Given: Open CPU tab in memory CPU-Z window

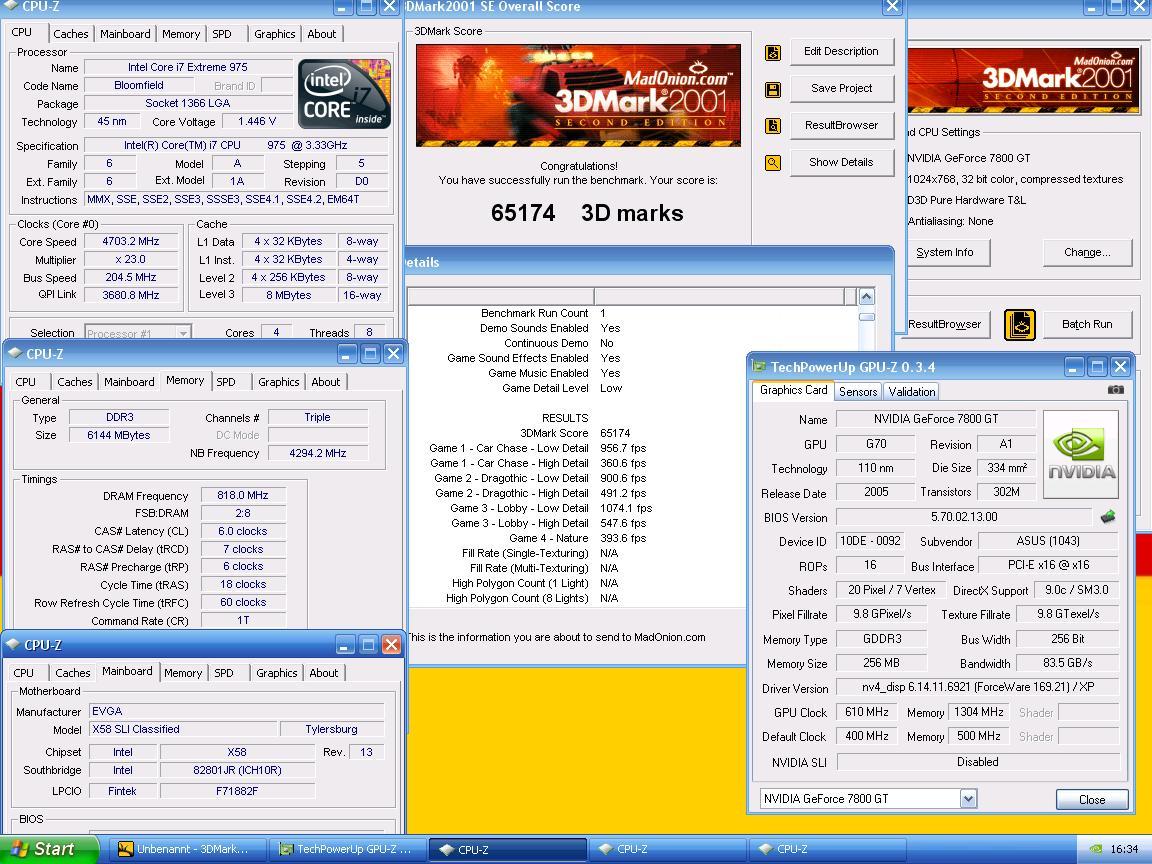Looking at the screenshot, I should click(x=26, y=382).
